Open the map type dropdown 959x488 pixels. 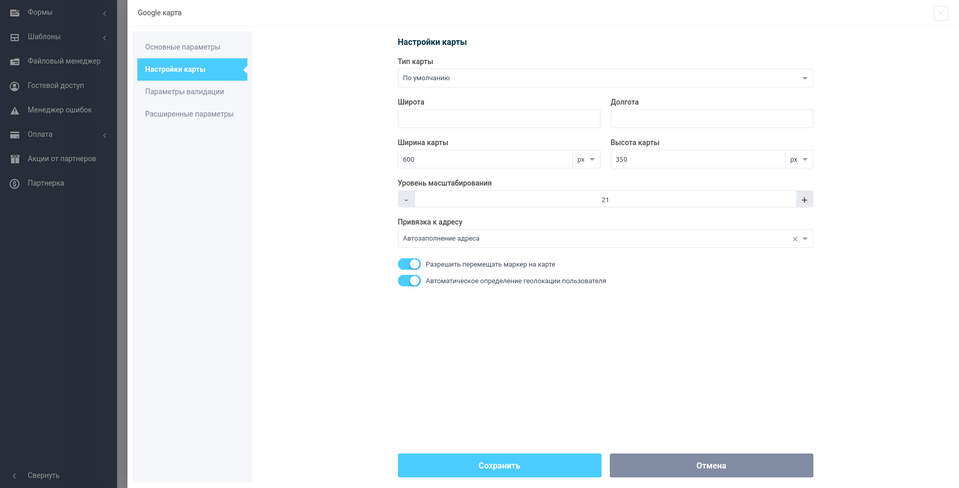(605, 78)
